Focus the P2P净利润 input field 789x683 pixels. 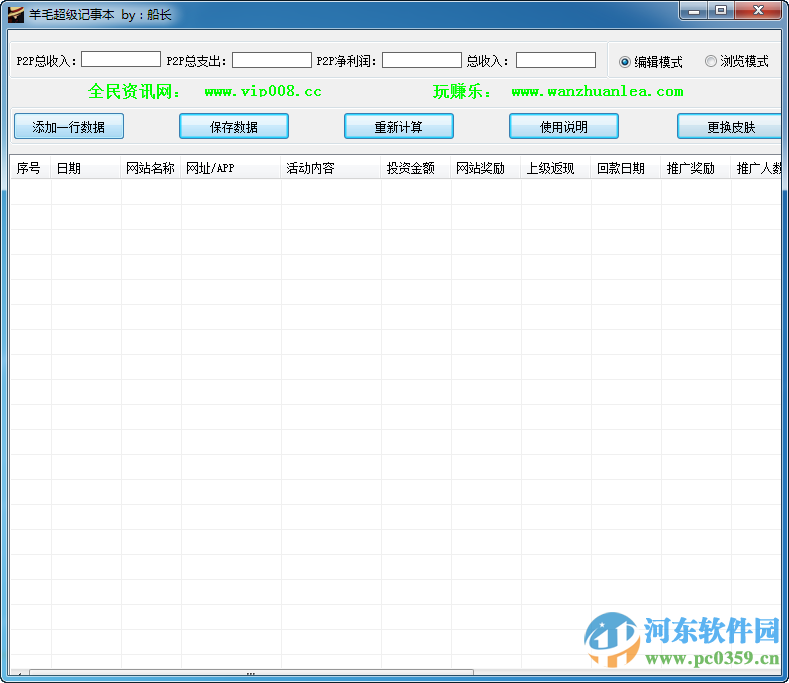422,60
